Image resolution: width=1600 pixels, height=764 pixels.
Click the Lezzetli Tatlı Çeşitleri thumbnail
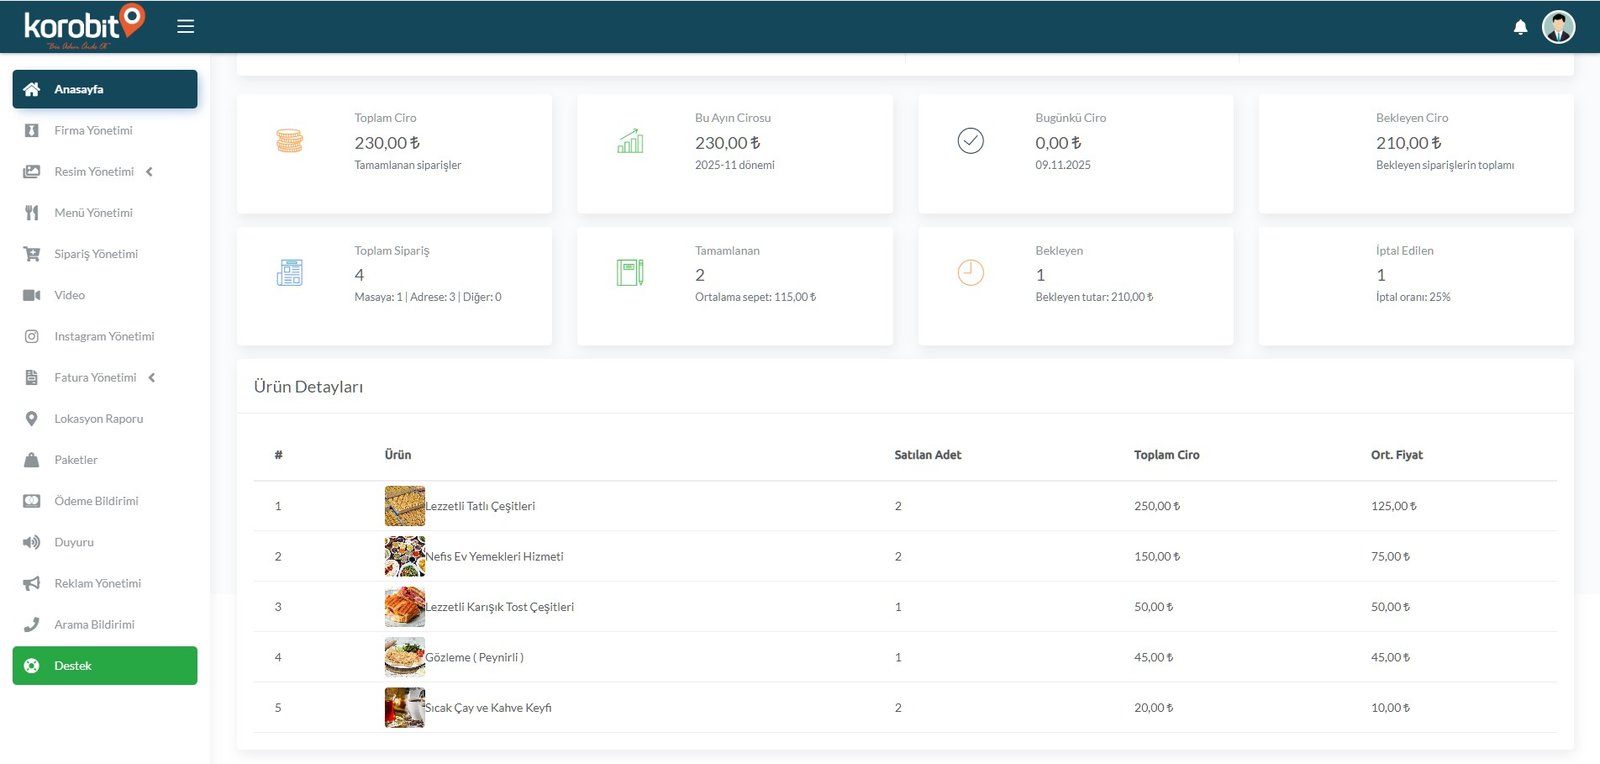point(404,506)
